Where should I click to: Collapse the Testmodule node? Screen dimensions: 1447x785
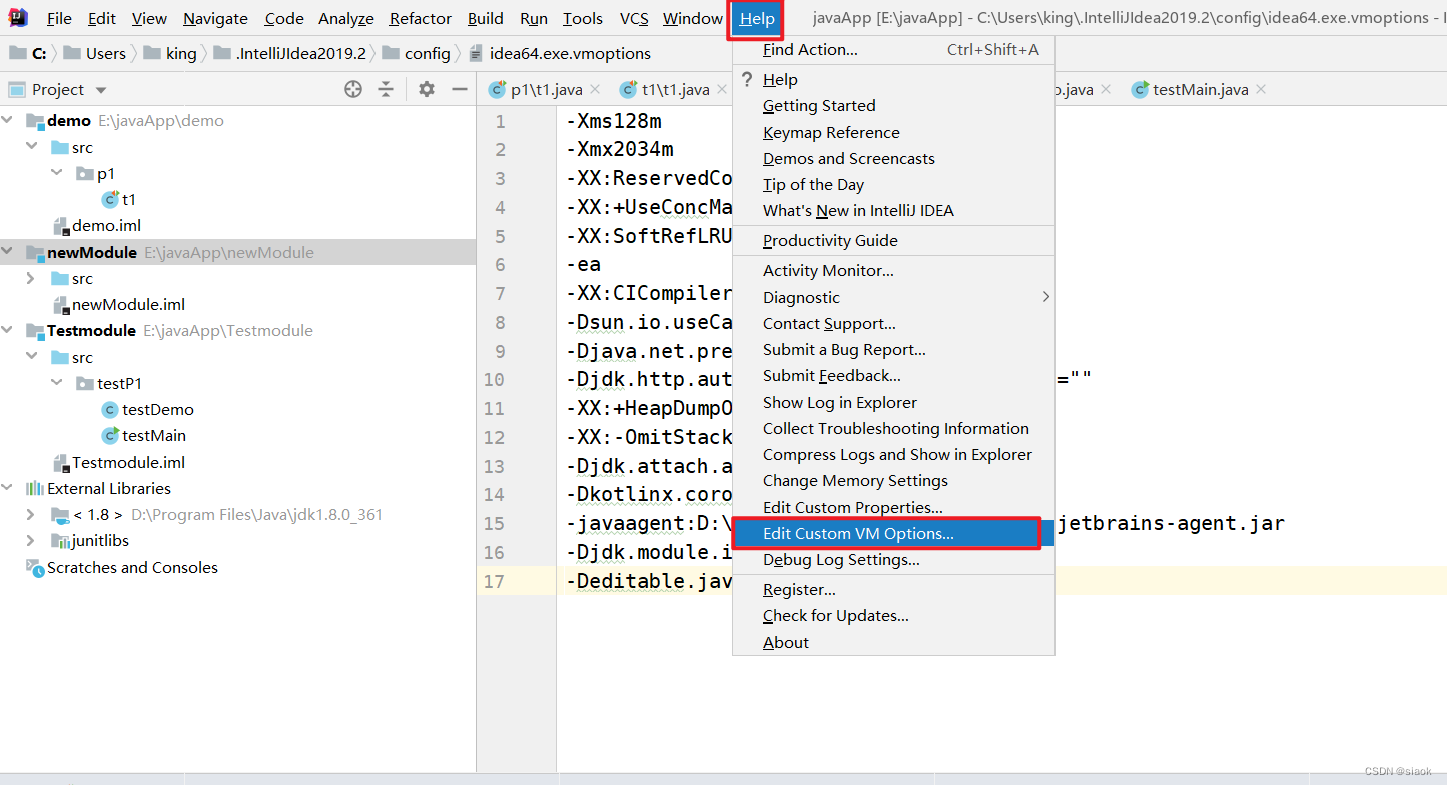[x=8, y=330]
